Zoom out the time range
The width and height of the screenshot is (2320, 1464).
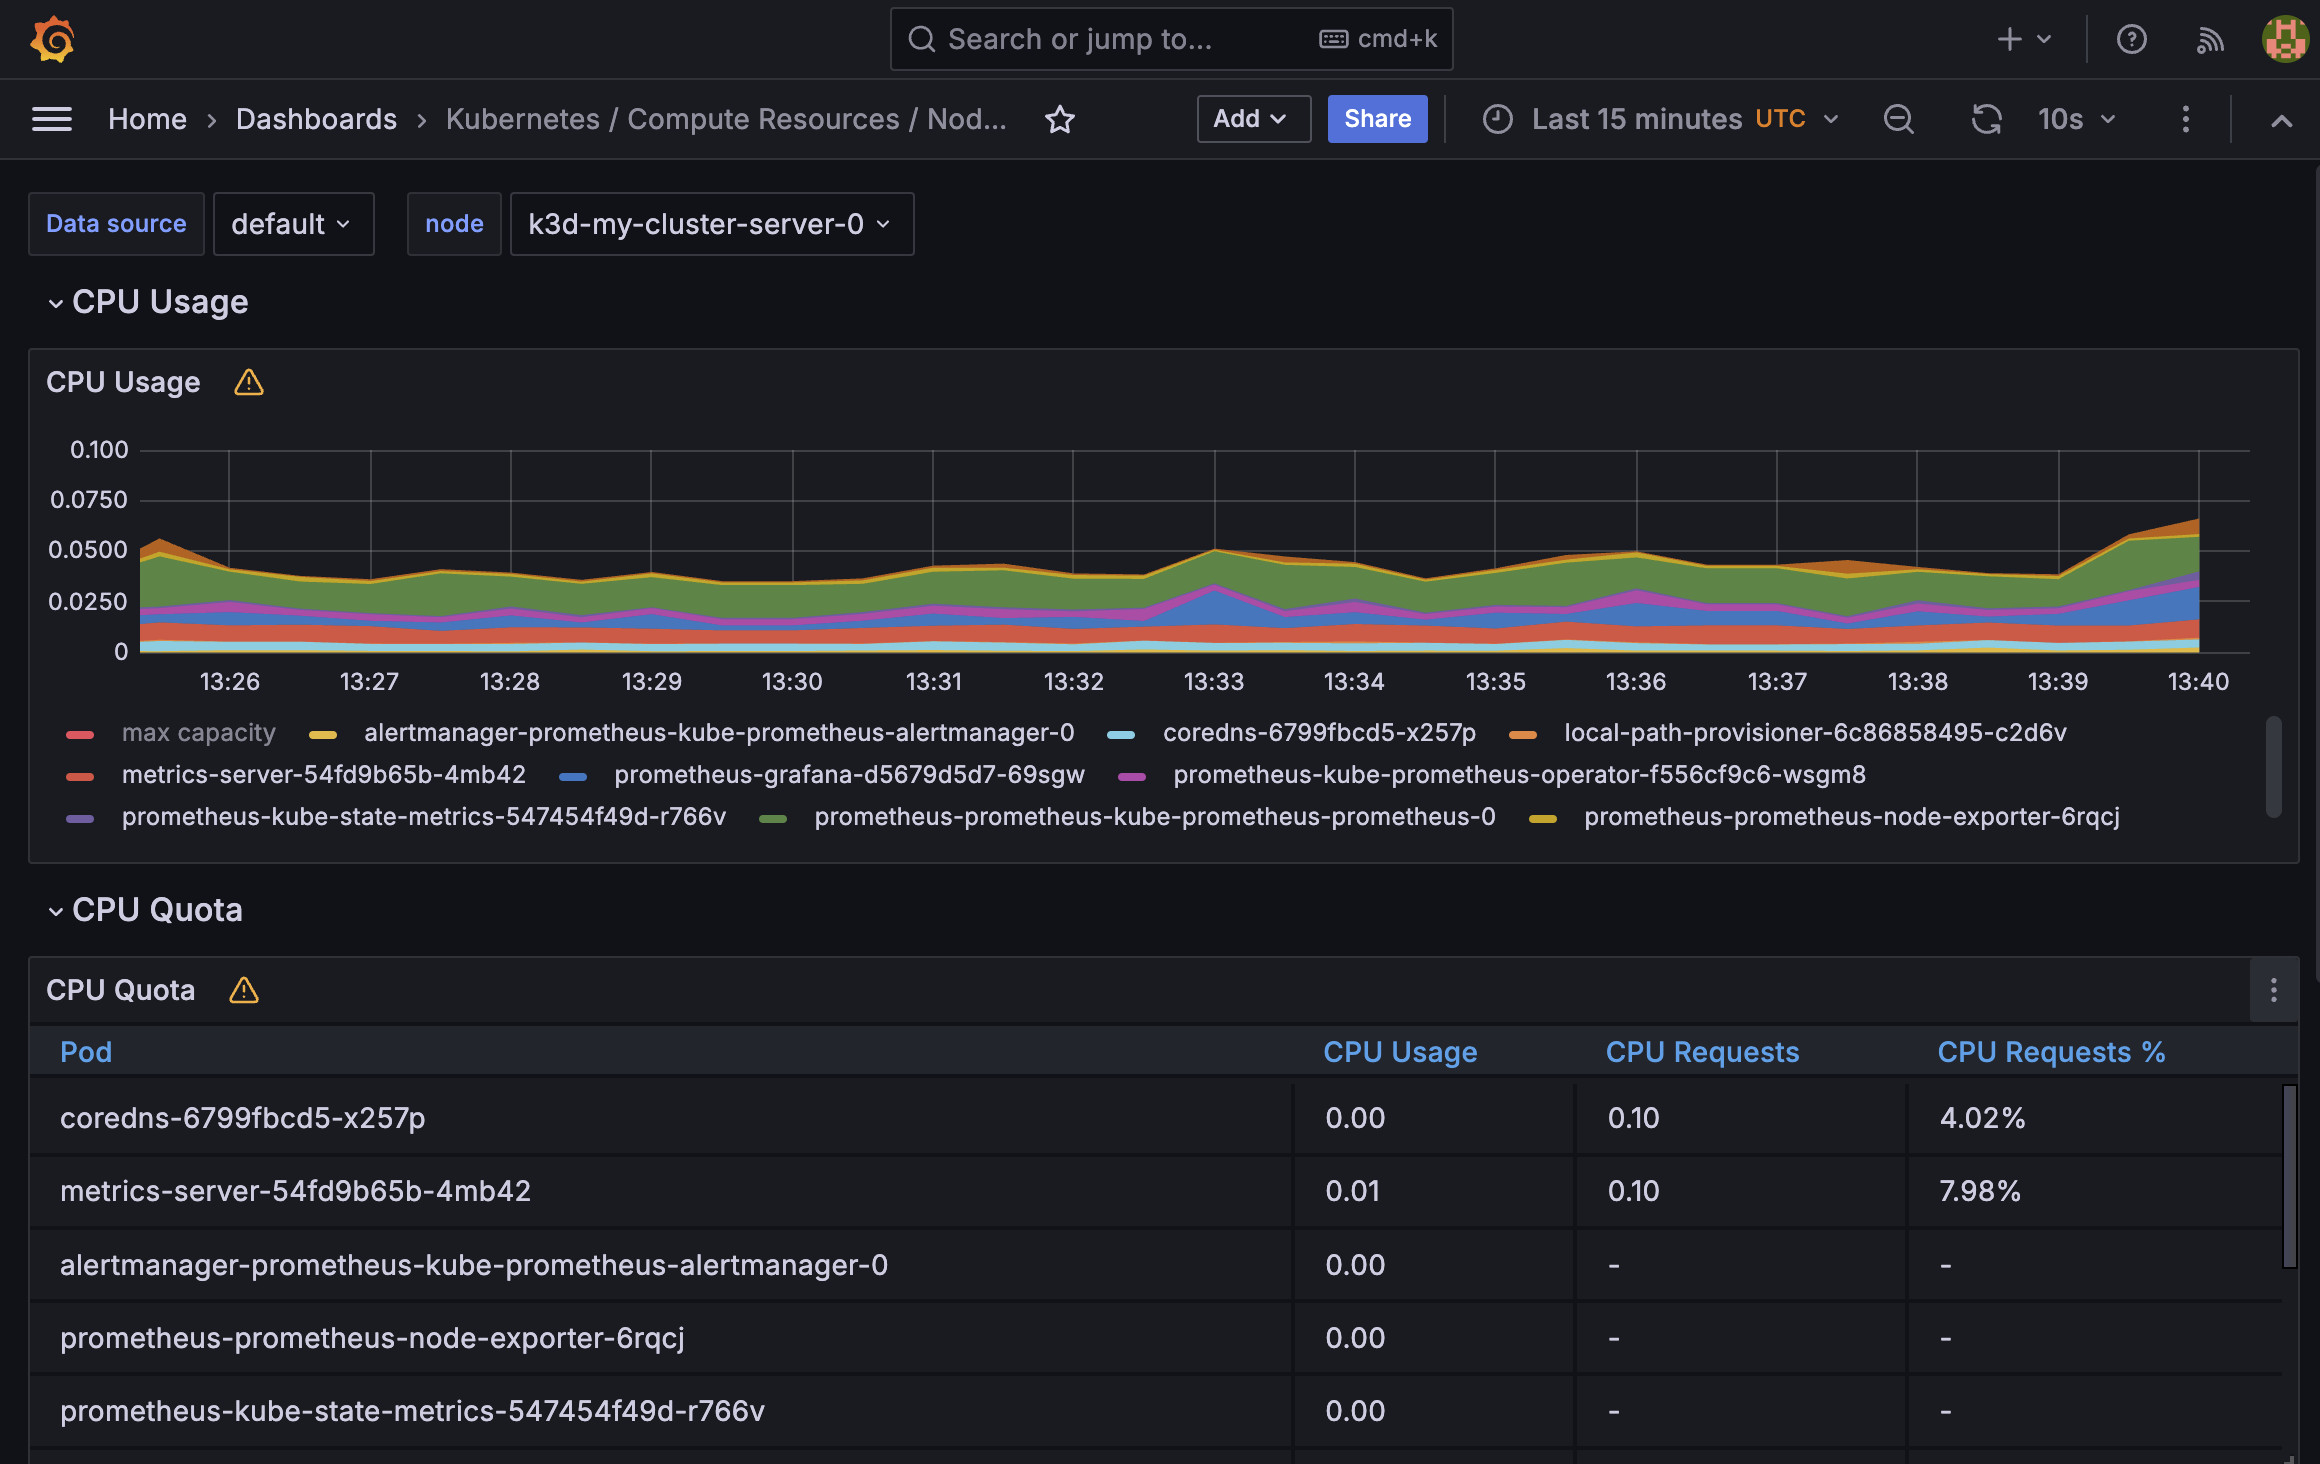click(1898, 119)
